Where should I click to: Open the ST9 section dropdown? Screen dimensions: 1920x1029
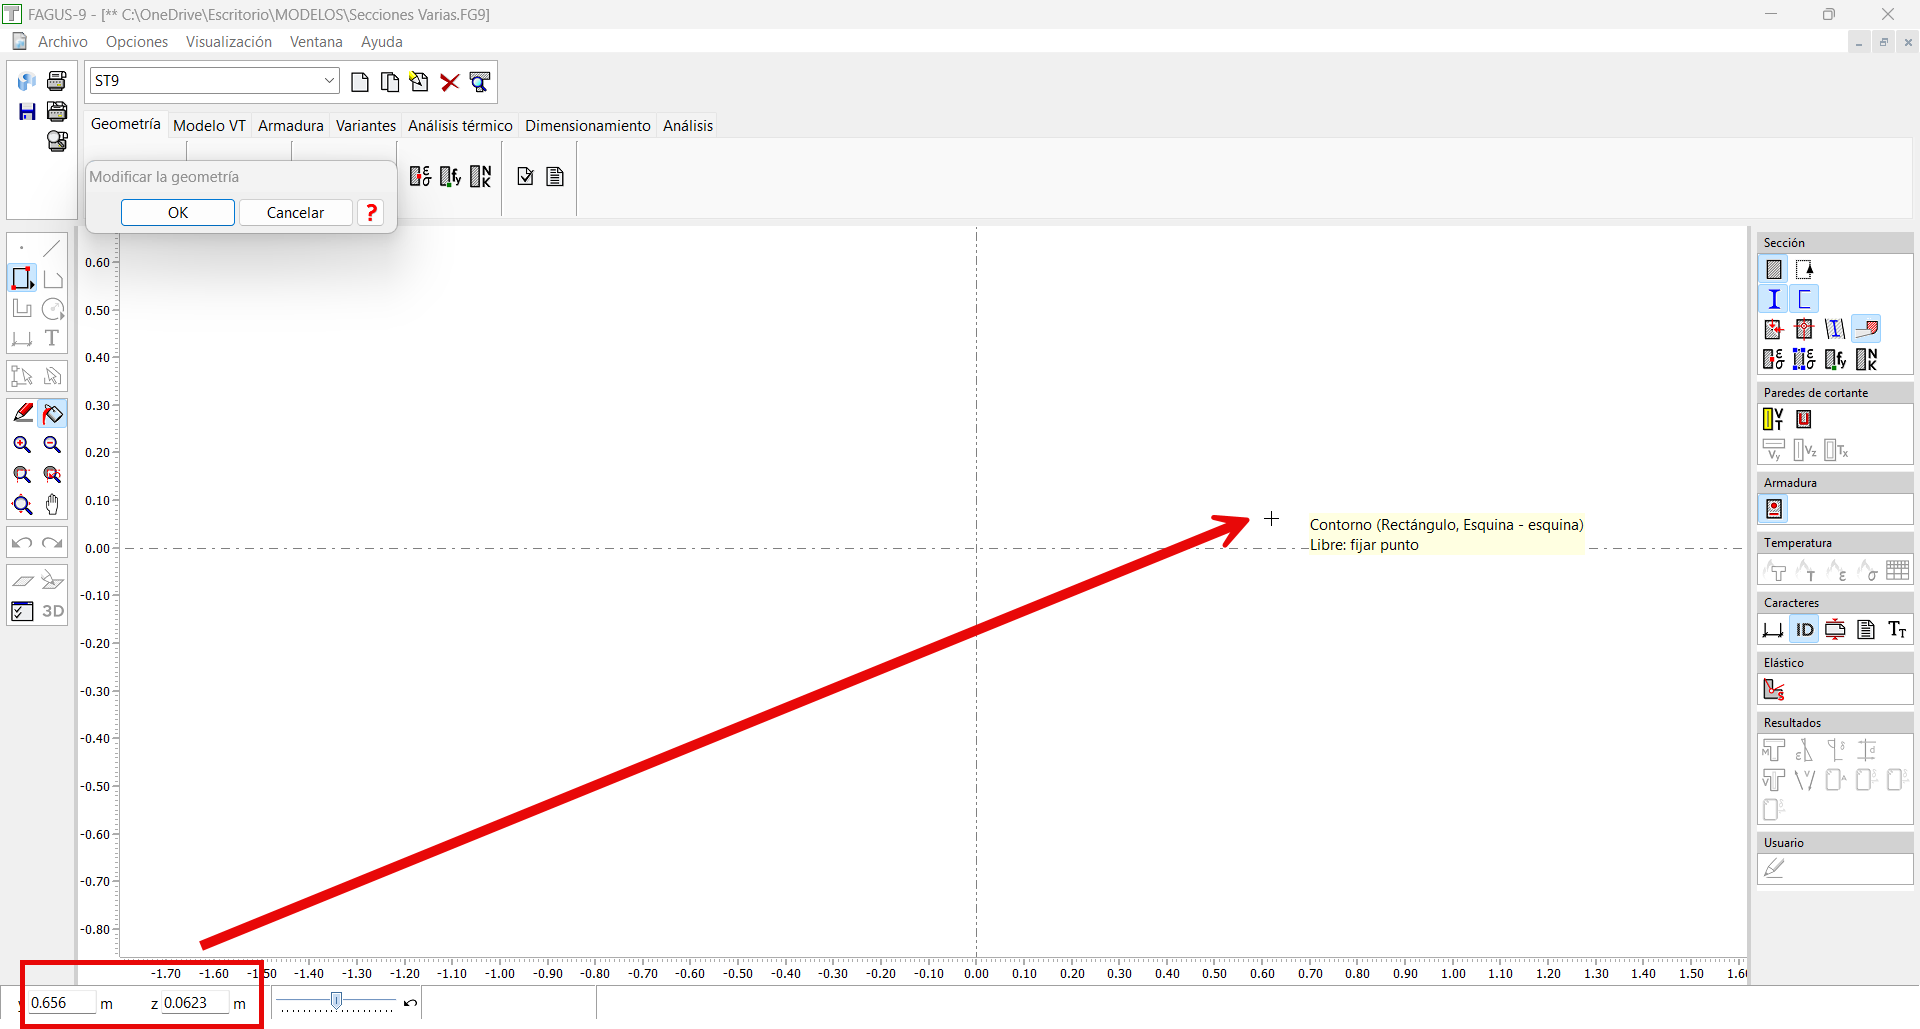coord(329,81)
